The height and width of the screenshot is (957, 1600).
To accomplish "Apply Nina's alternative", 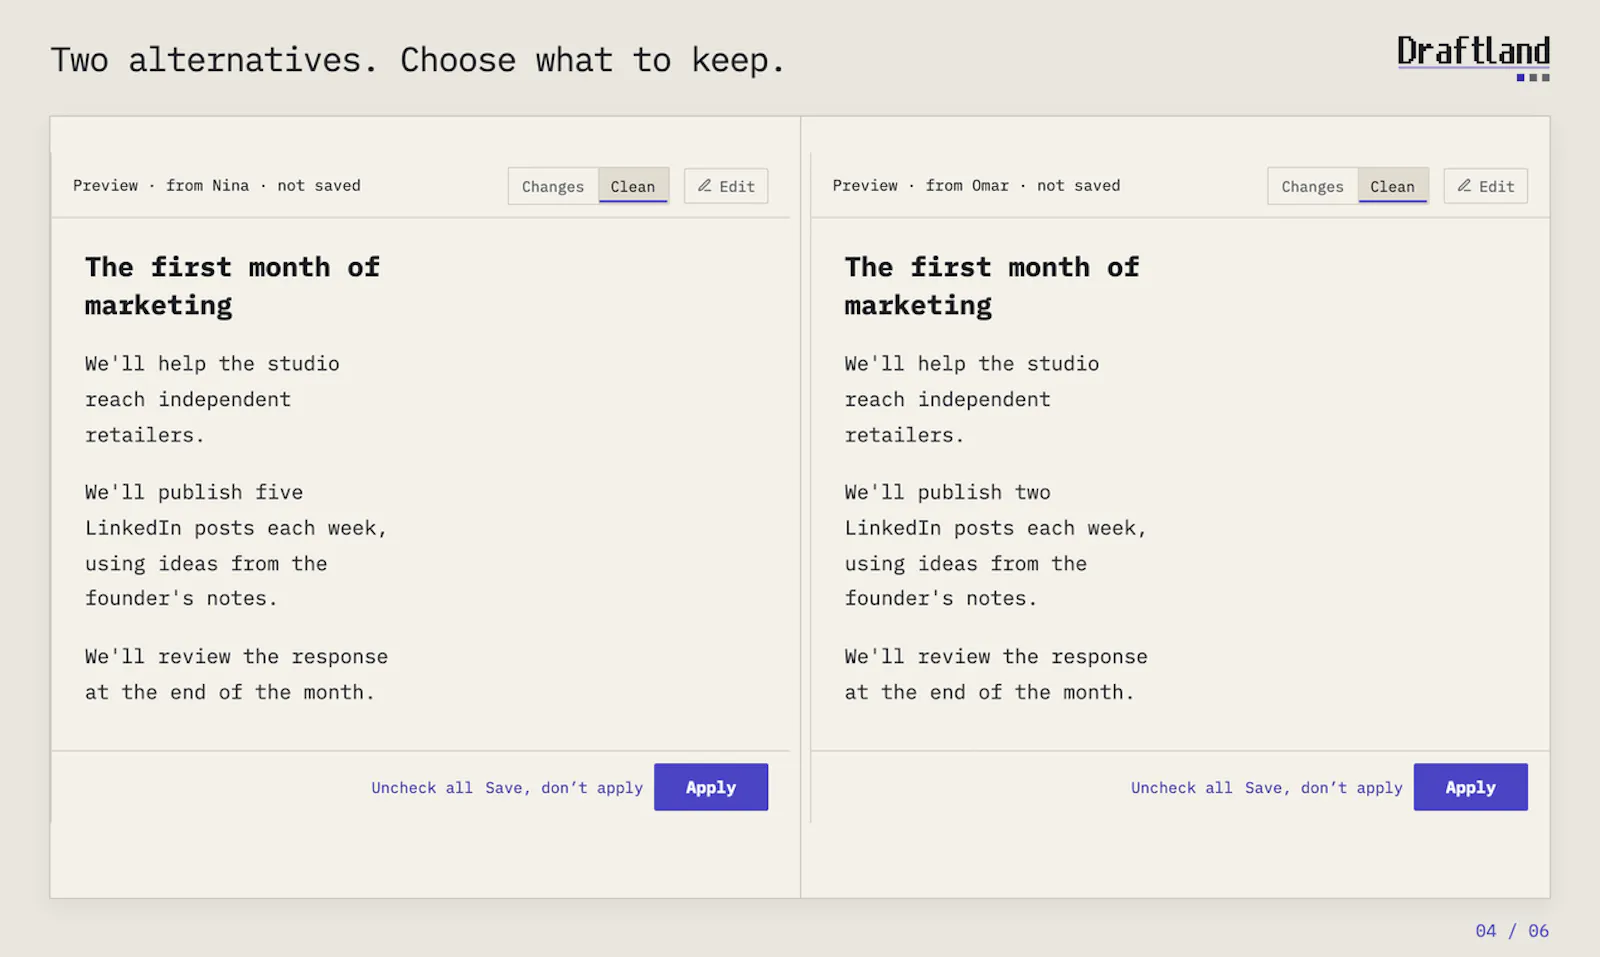I will coord(711,787).
